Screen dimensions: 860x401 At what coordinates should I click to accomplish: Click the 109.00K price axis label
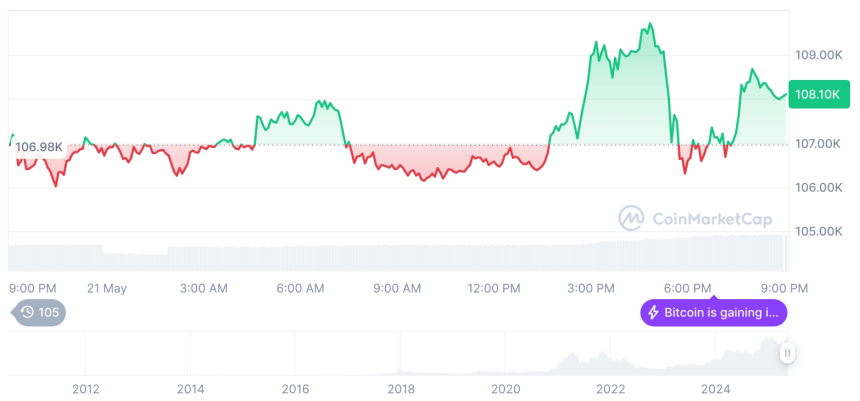pyautogui.click(x=816, y=55)
